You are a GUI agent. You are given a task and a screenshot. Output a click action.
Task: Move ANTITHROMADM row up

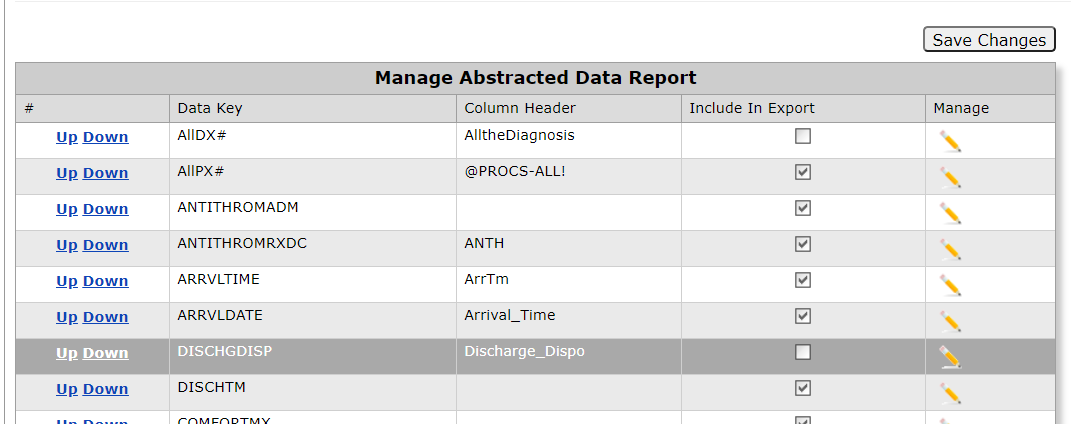tap(66, 210)
